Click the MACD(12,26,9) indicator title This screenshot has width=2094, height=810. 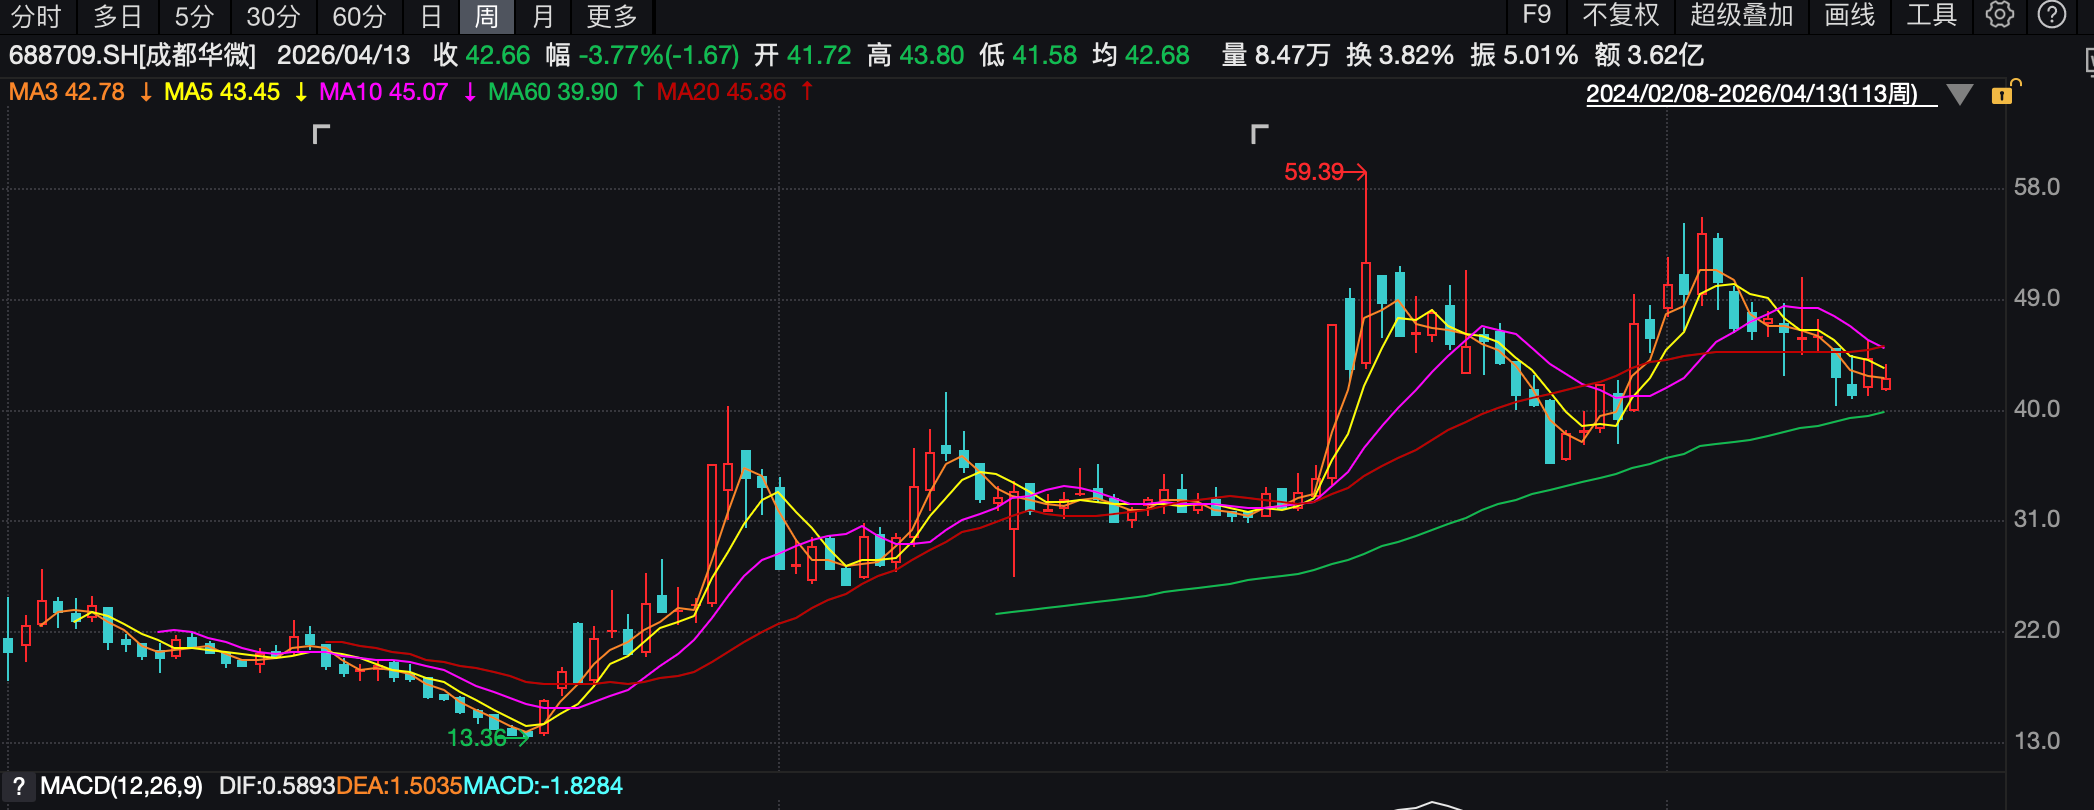[121, 786]
